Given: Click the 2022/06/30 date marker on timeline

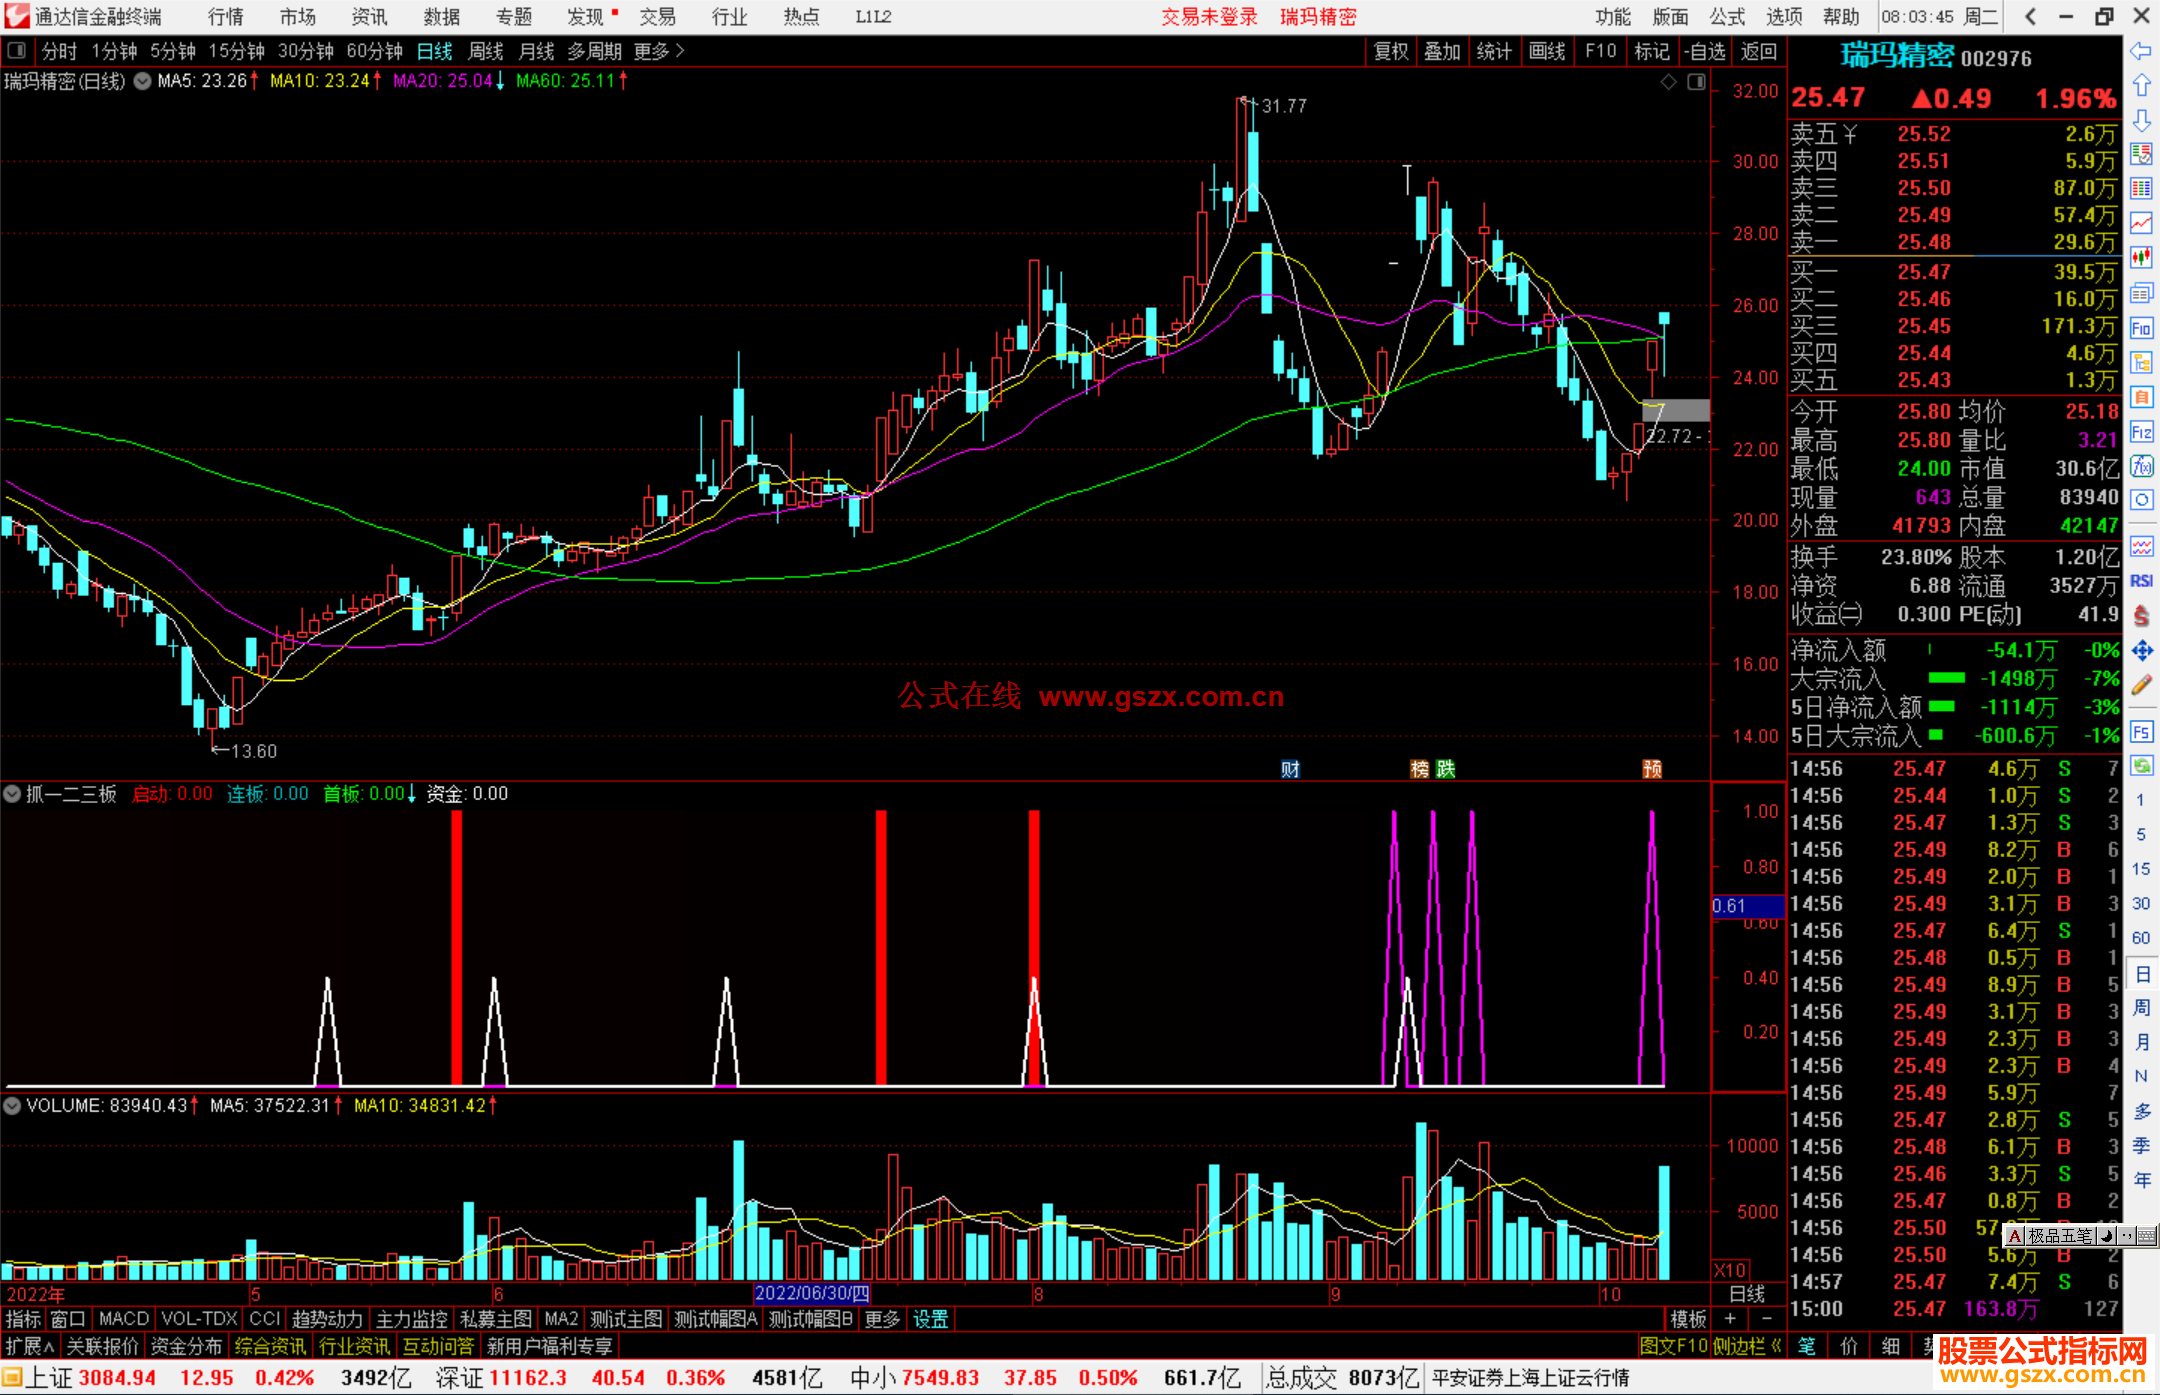Looking at the screenshot, I should coord(812,1294).
